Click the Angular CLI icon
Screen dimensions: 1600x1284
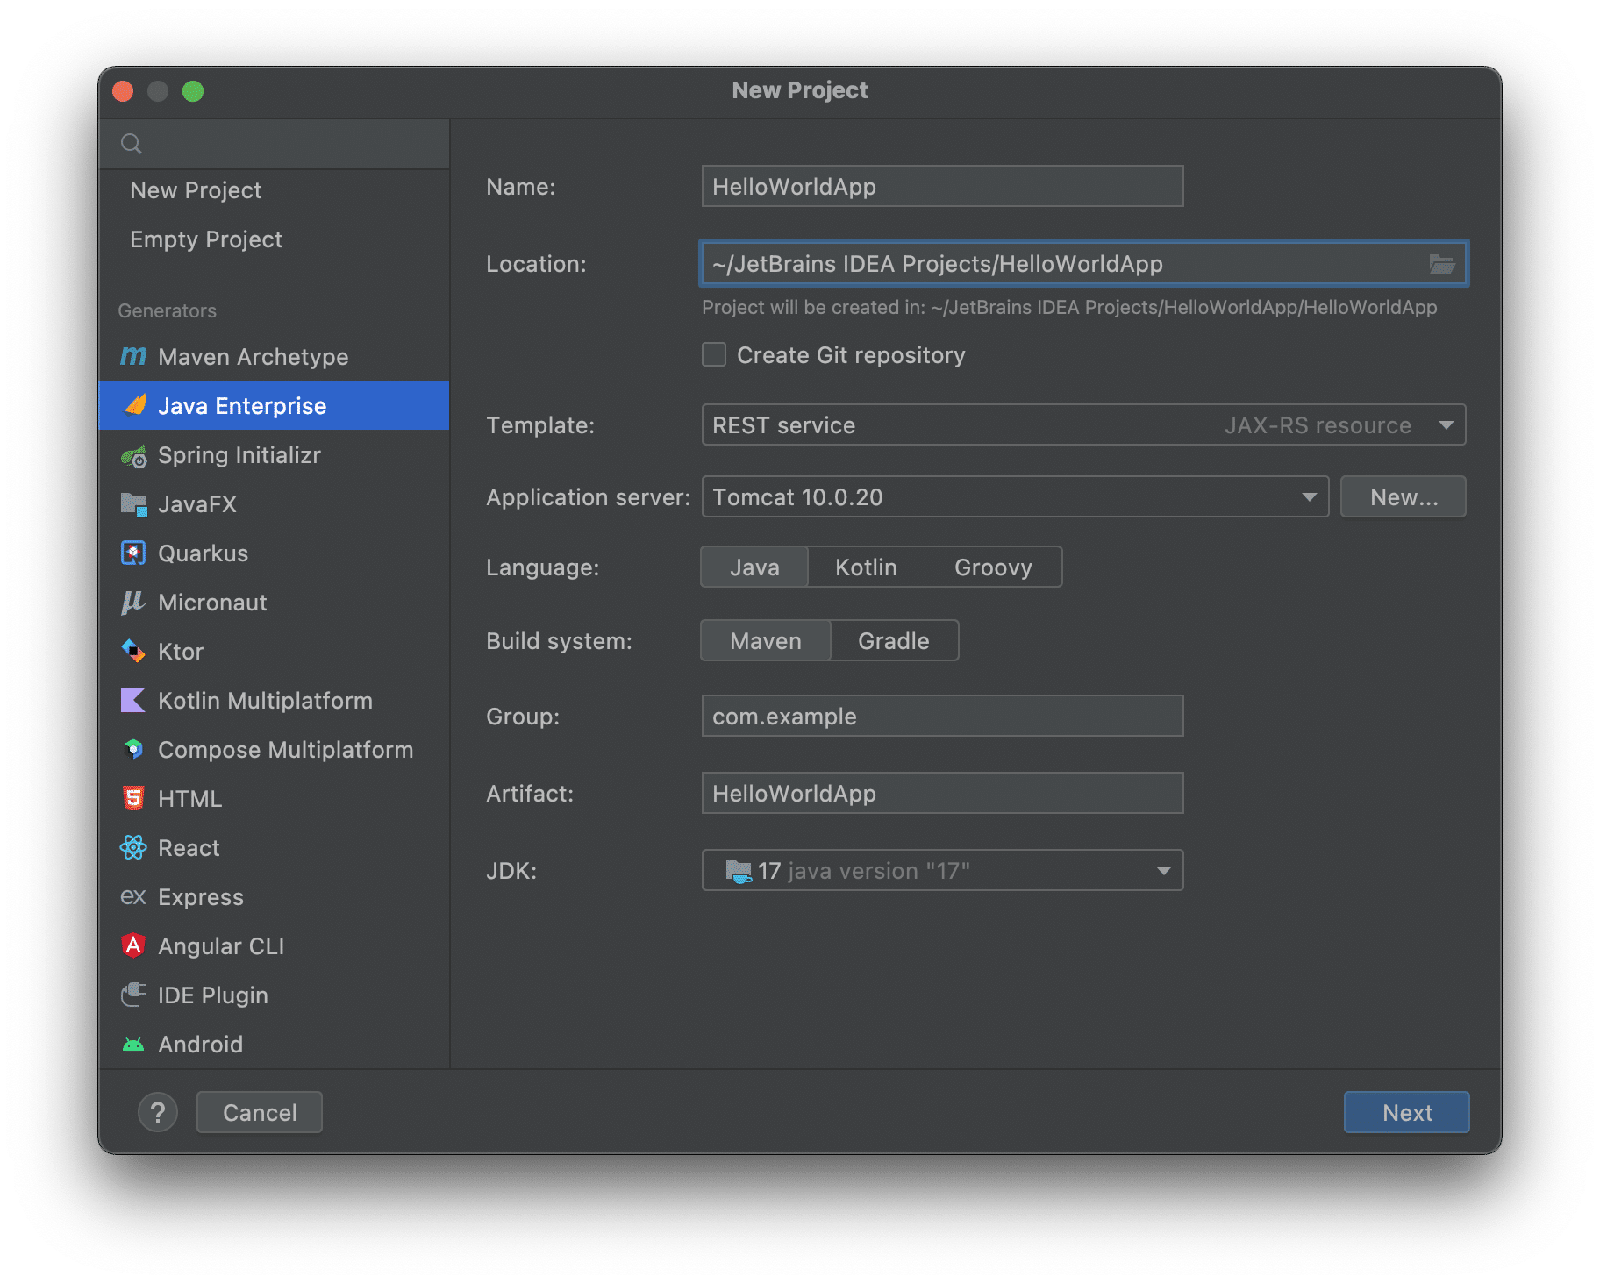click(x=133, y=945)
